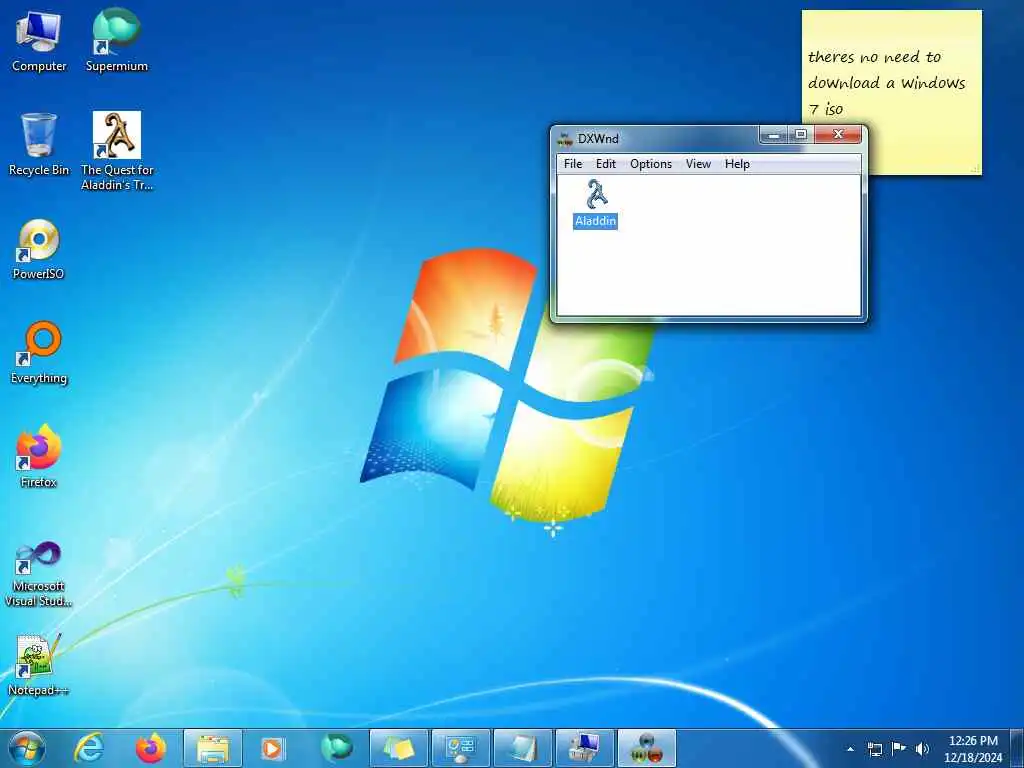
Task: Select The Quest for Aladdin's Treasure shortcut
Action: (117, 152)
